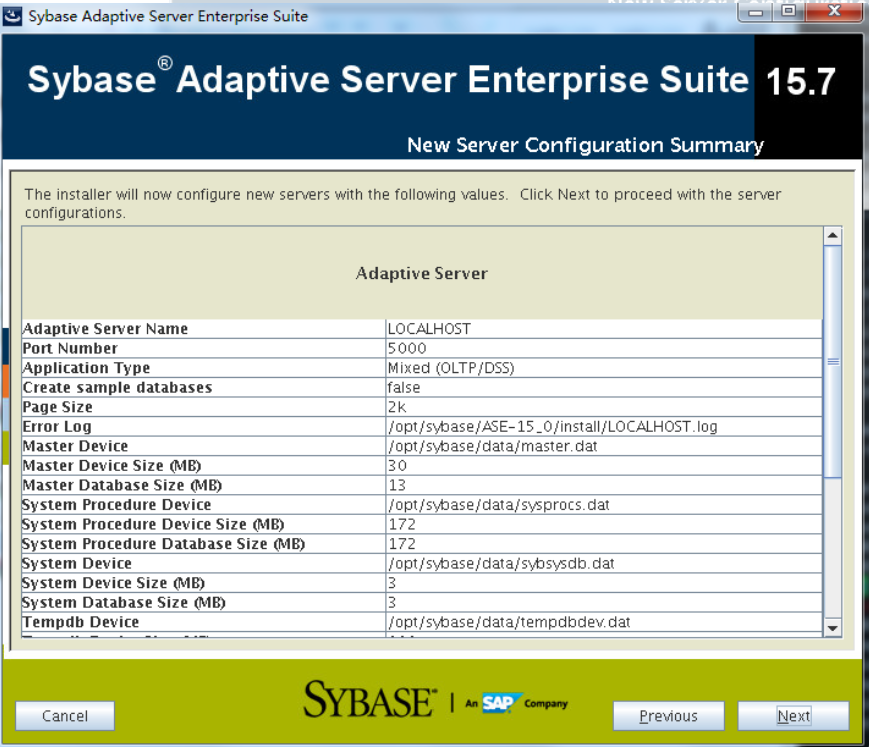Click the scrollbar down arrow
The height and width of the screenshot is (748, 869).
832,628
